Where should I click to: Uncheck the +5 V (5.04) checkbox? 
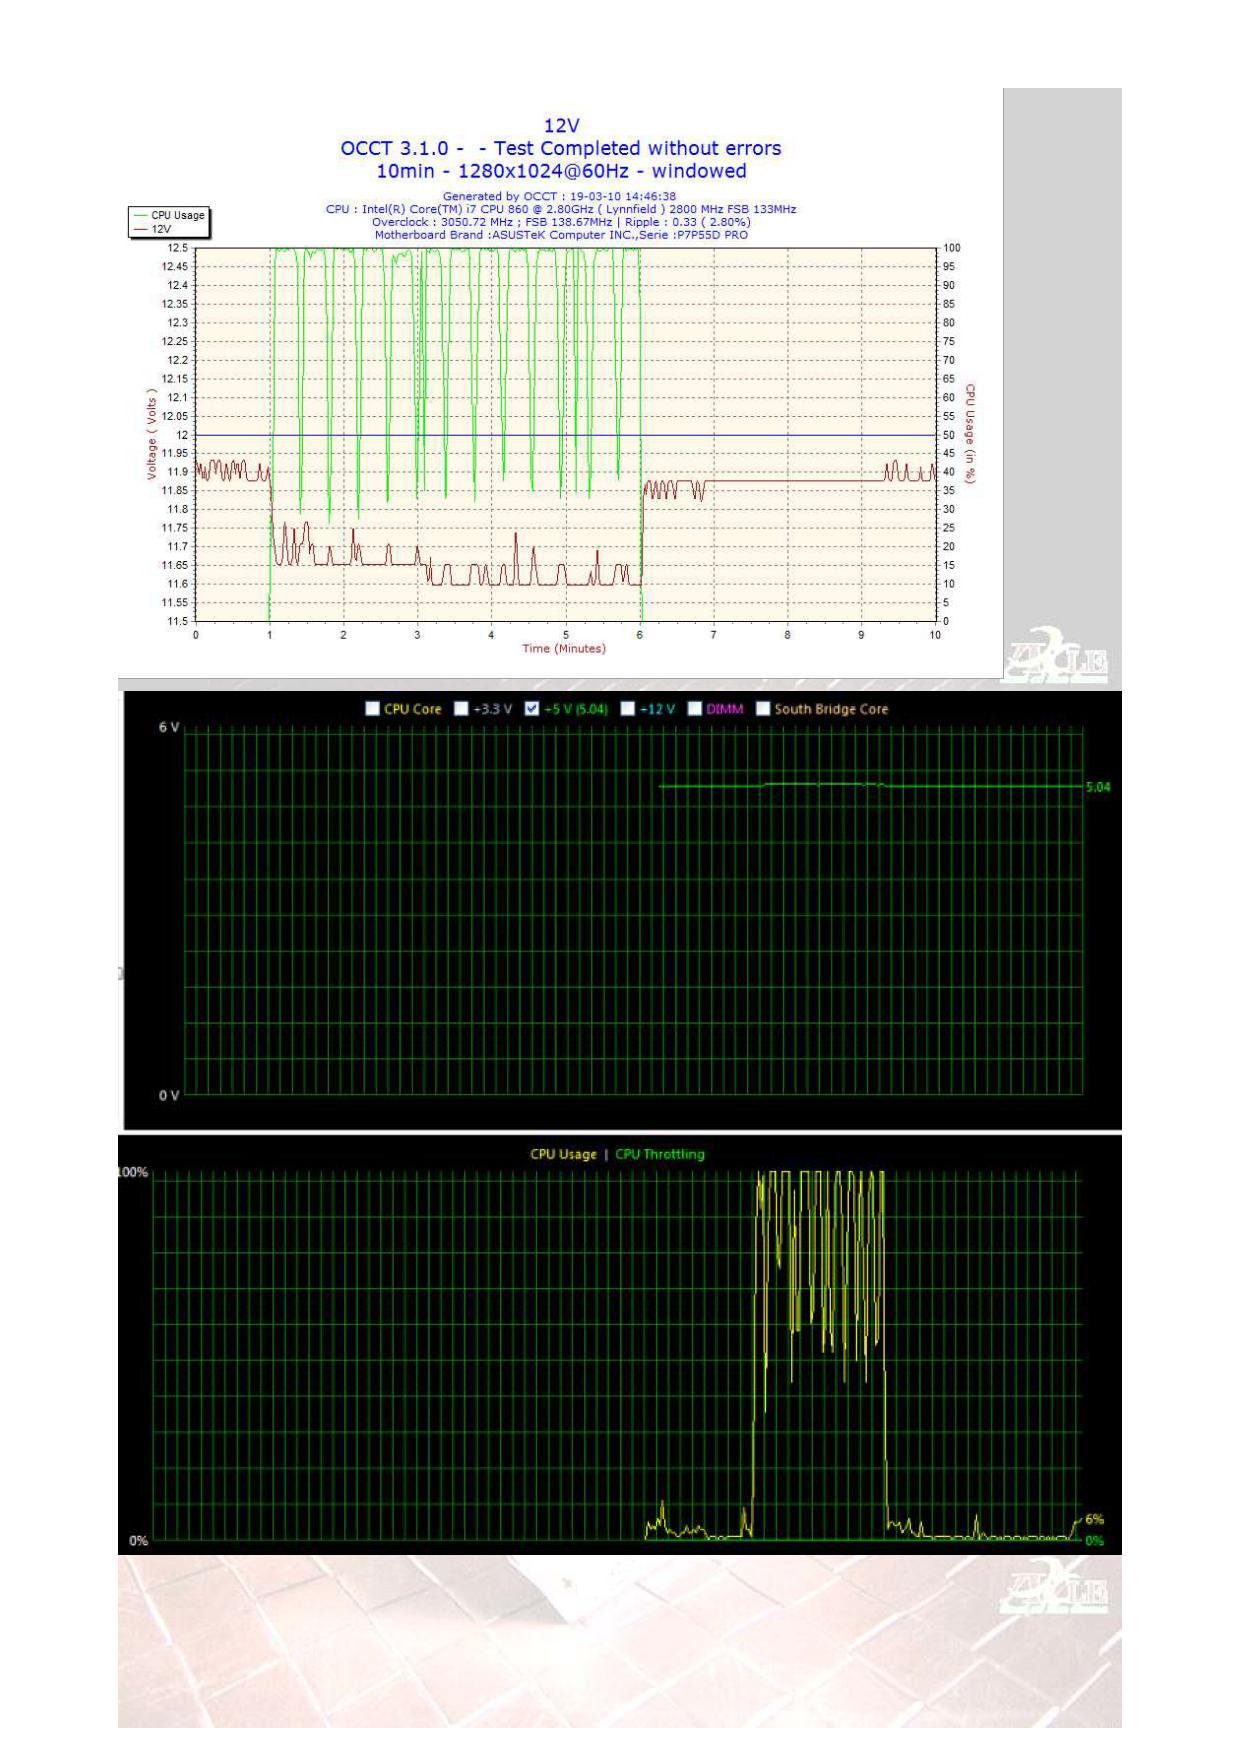(532, 709)
